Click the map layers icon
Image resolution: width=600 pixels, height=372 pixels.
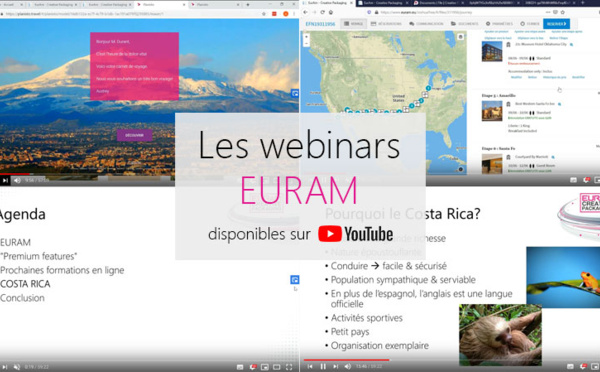[x=460, y=37]
